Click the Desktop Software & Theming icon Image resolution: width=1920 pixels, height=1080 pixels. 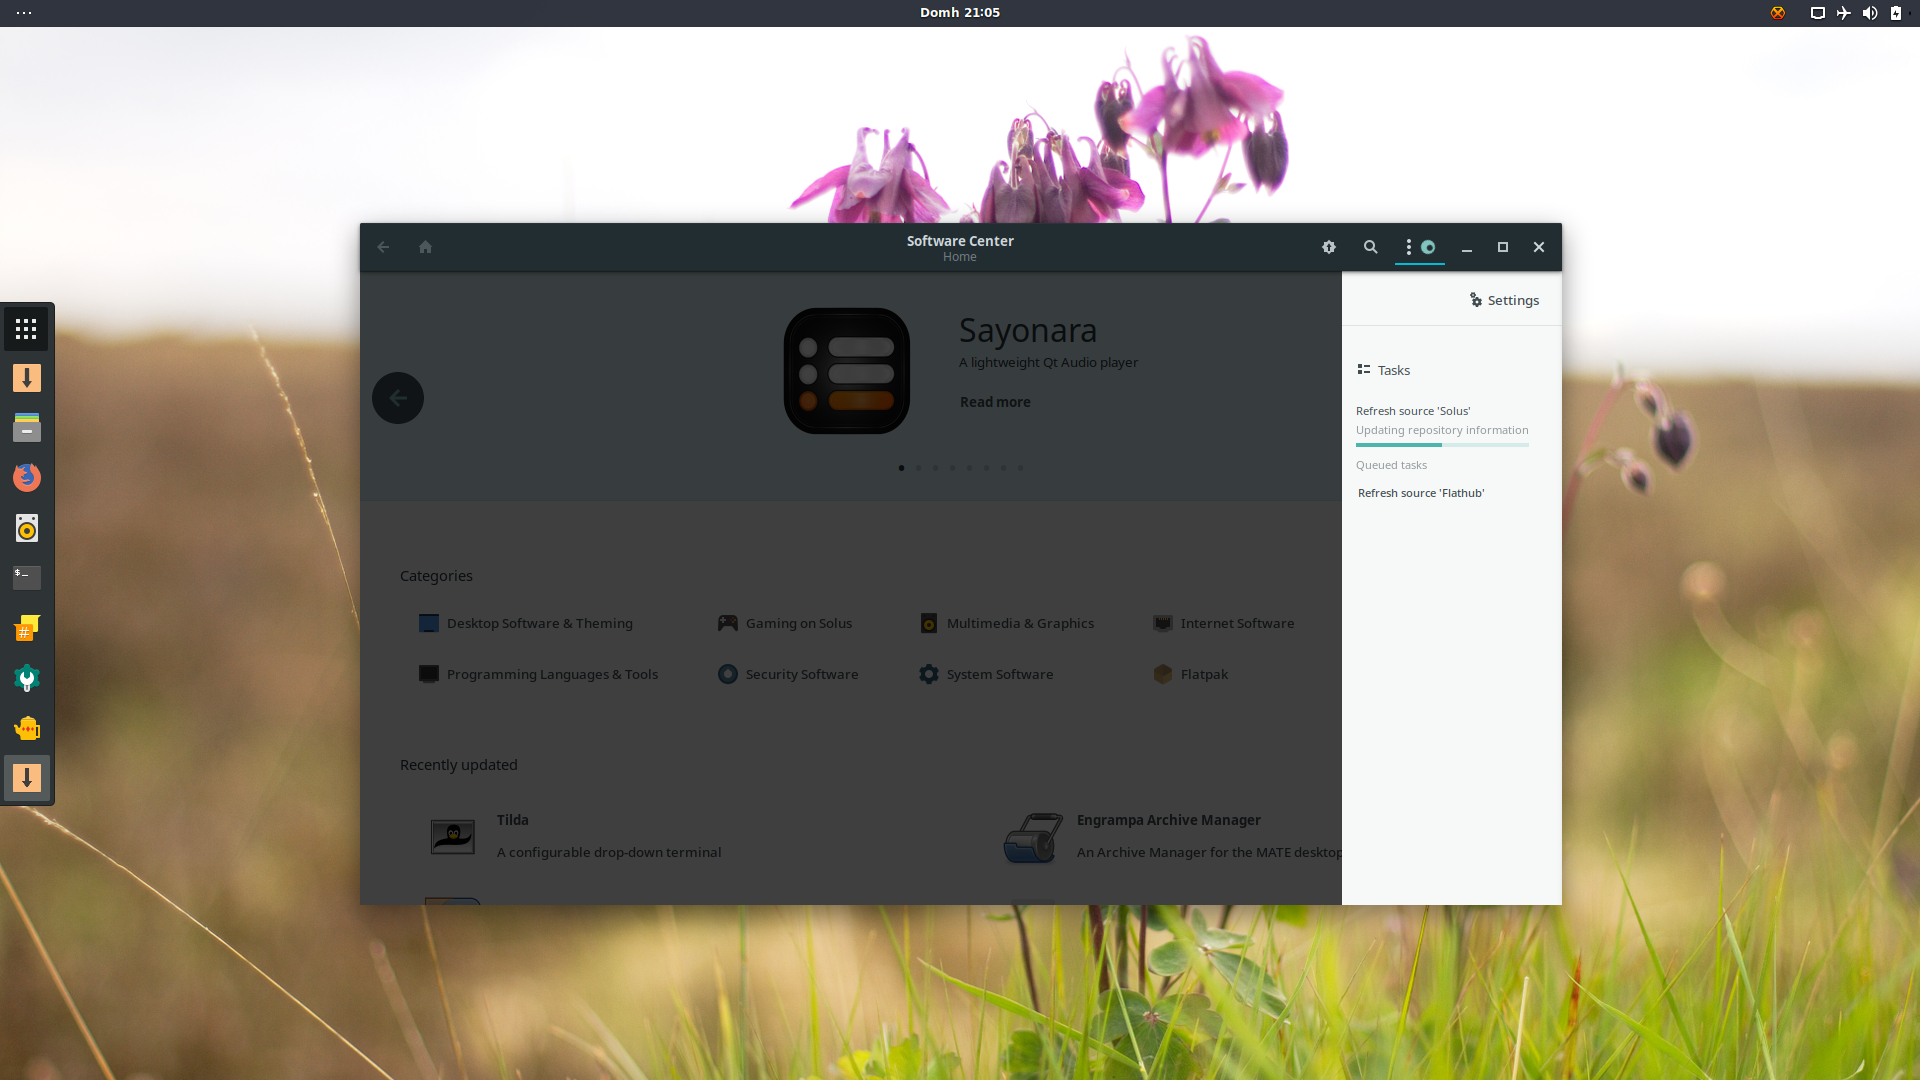[429, 623]
